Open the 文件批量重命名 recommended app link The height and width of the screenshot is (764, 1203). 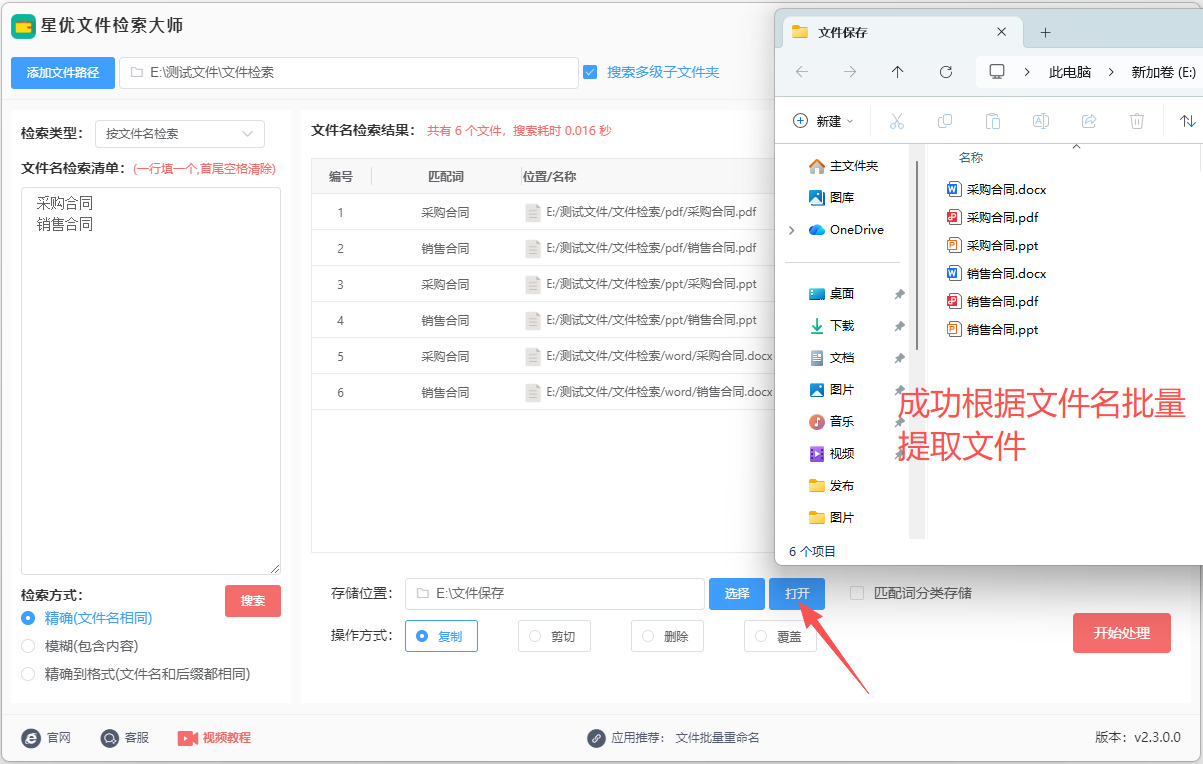718,738
